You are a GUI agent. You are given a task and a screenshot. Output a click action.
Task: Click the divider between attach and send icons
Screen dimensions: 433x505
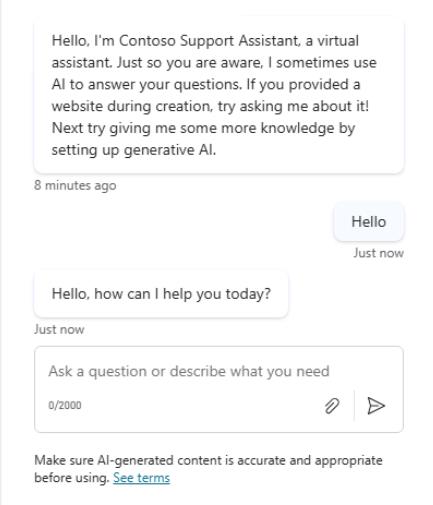click(354, 406)
